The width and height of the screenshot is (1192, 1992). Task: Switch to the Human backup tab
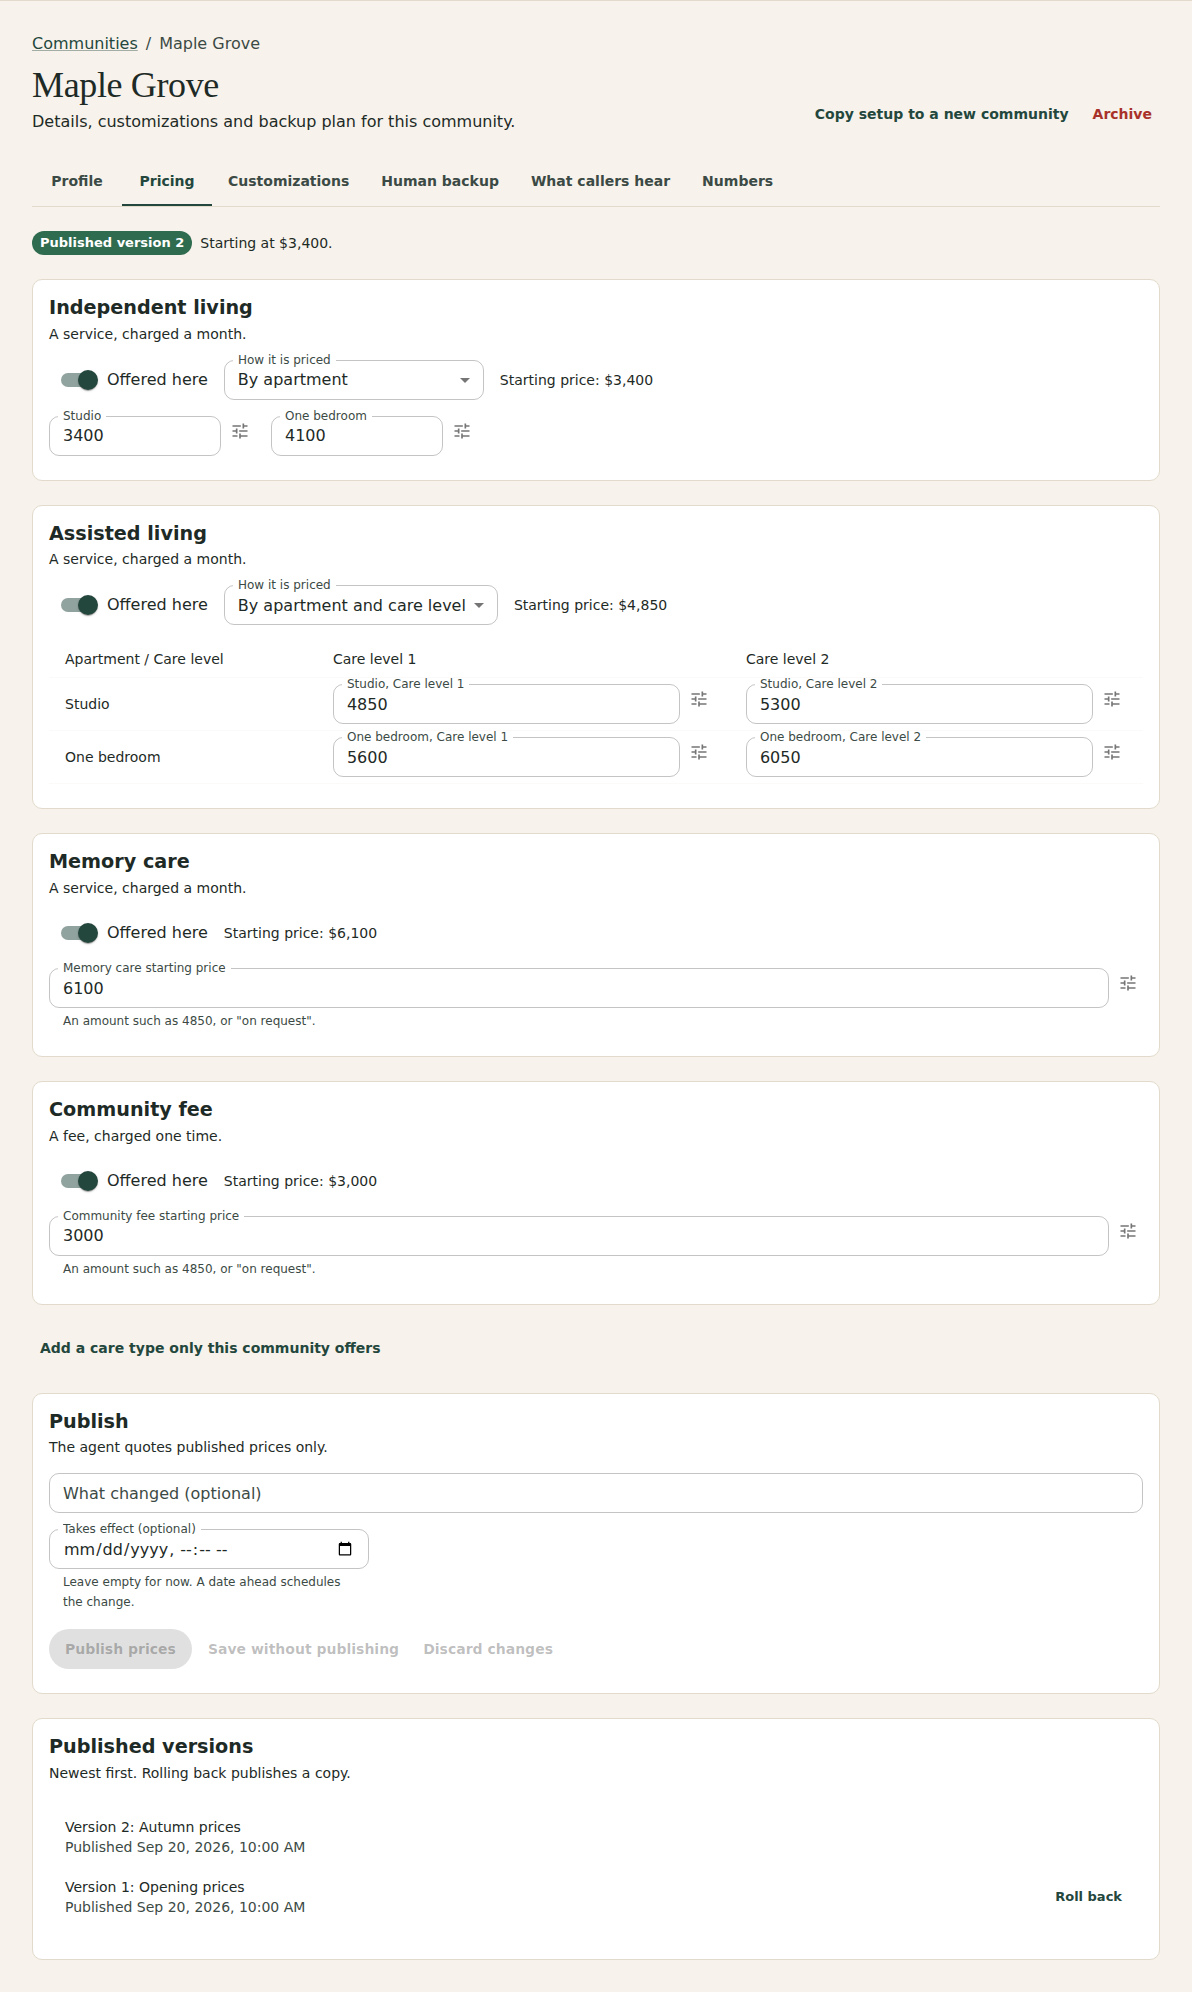click(x=440, y=181)
